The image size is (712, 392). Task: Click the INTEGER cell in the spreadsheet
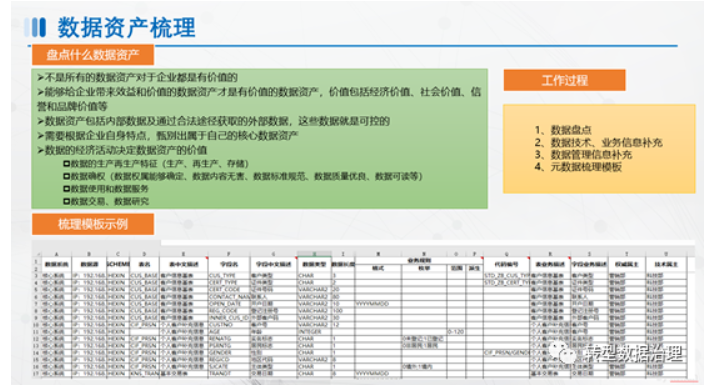(314, 332)
